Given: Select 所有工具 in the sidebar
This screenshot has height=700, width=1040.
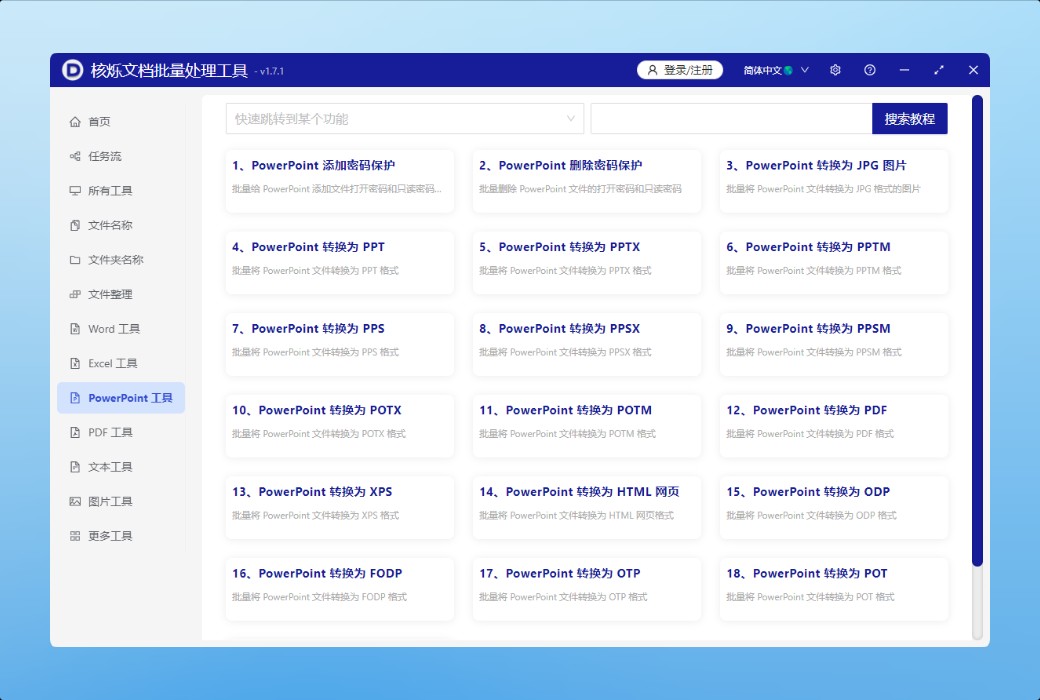Looking at the screenshot, I should 110,191.
